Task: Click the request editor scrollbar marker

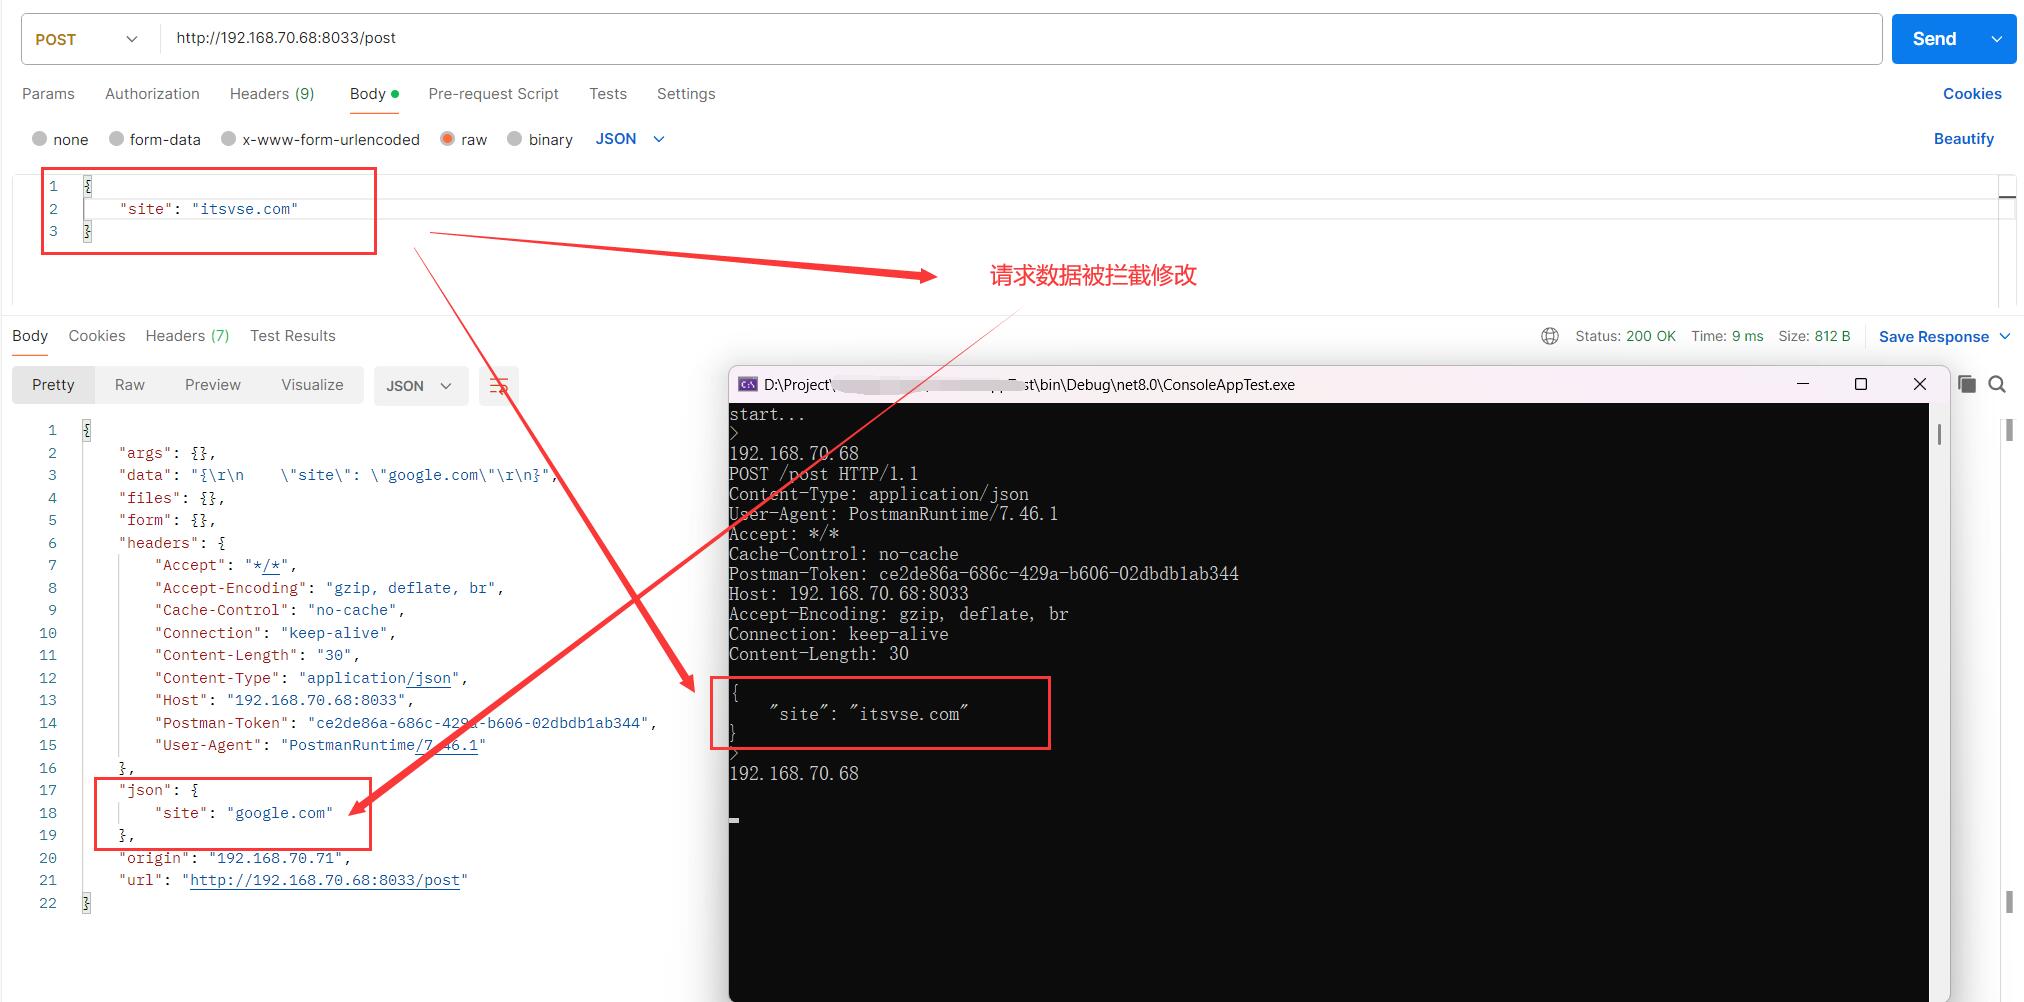Action: point(2007,197)
